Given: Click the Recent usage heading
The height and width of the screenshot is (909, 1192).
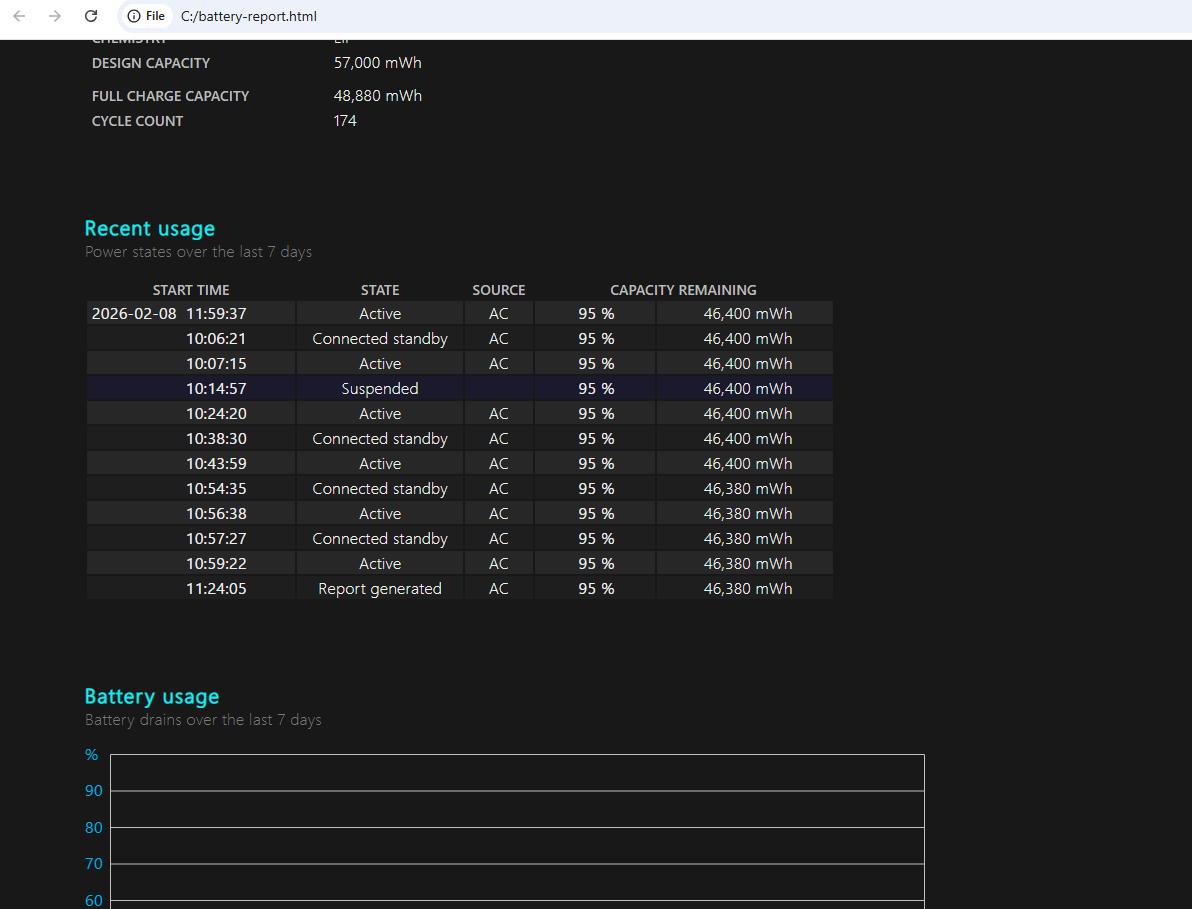Looking at the screenshot, I should [149, 228].
